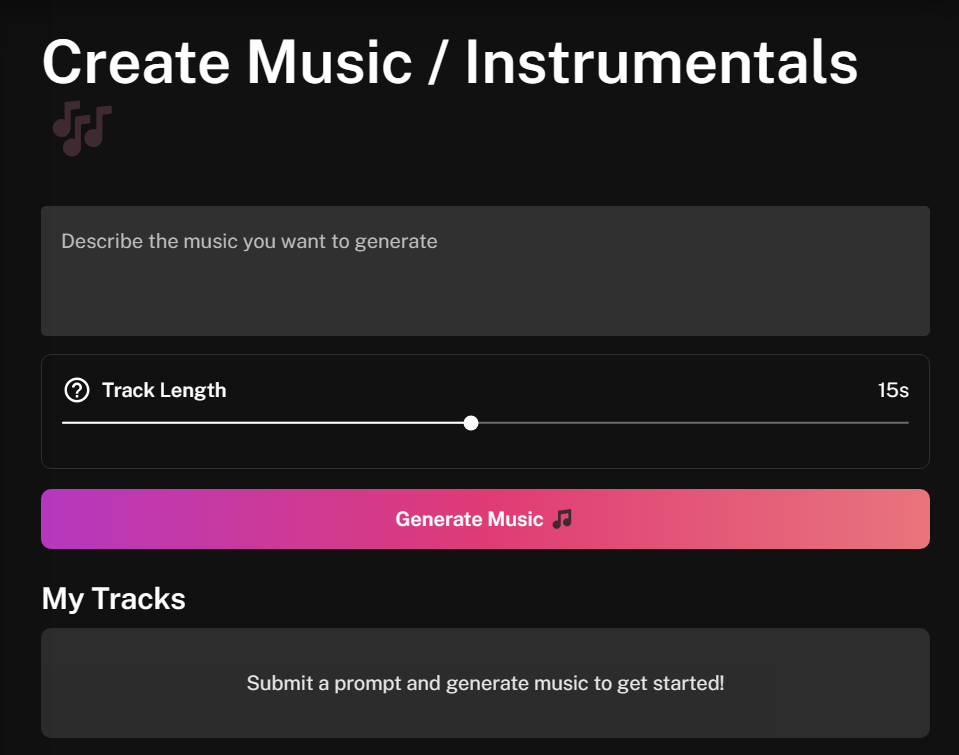Click the 'Create Music' words in the title
The height and width of the screenshot is (755, 959).
coord(227,62)
